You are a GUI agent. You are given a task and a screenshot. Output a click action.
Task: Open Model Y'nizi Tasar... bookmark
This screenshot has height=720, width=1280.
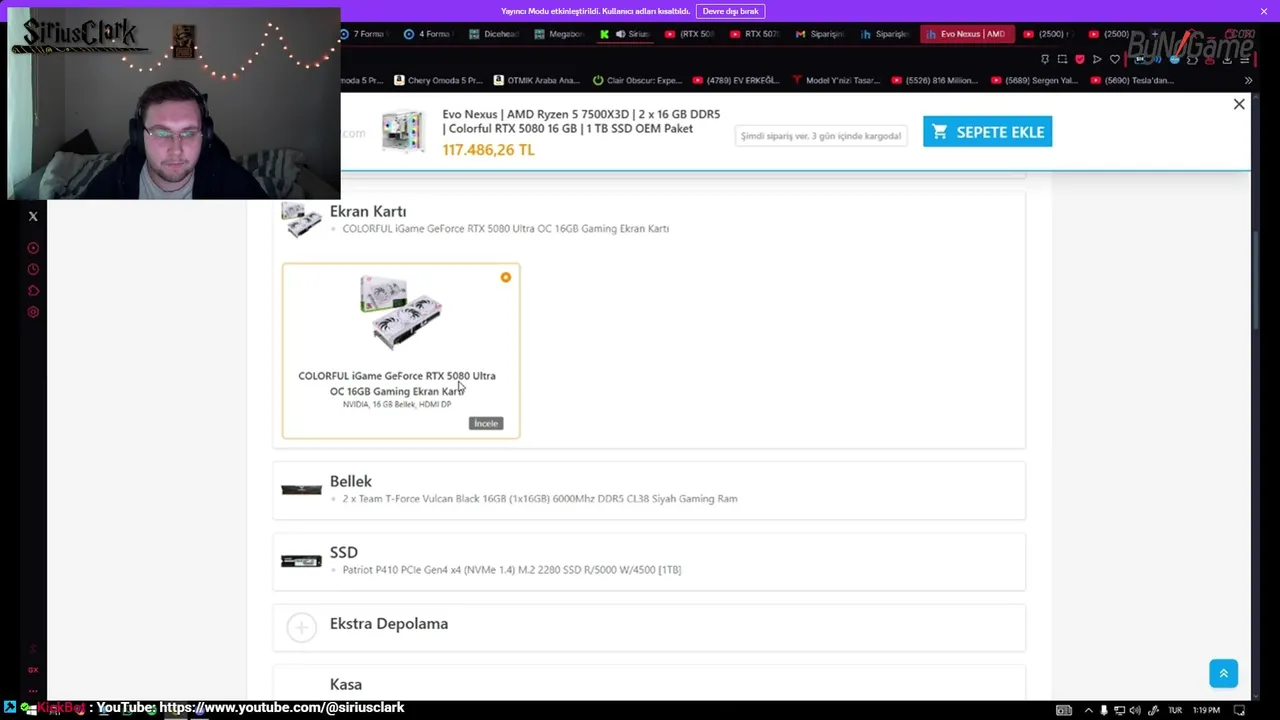click(x=836, y=80)
